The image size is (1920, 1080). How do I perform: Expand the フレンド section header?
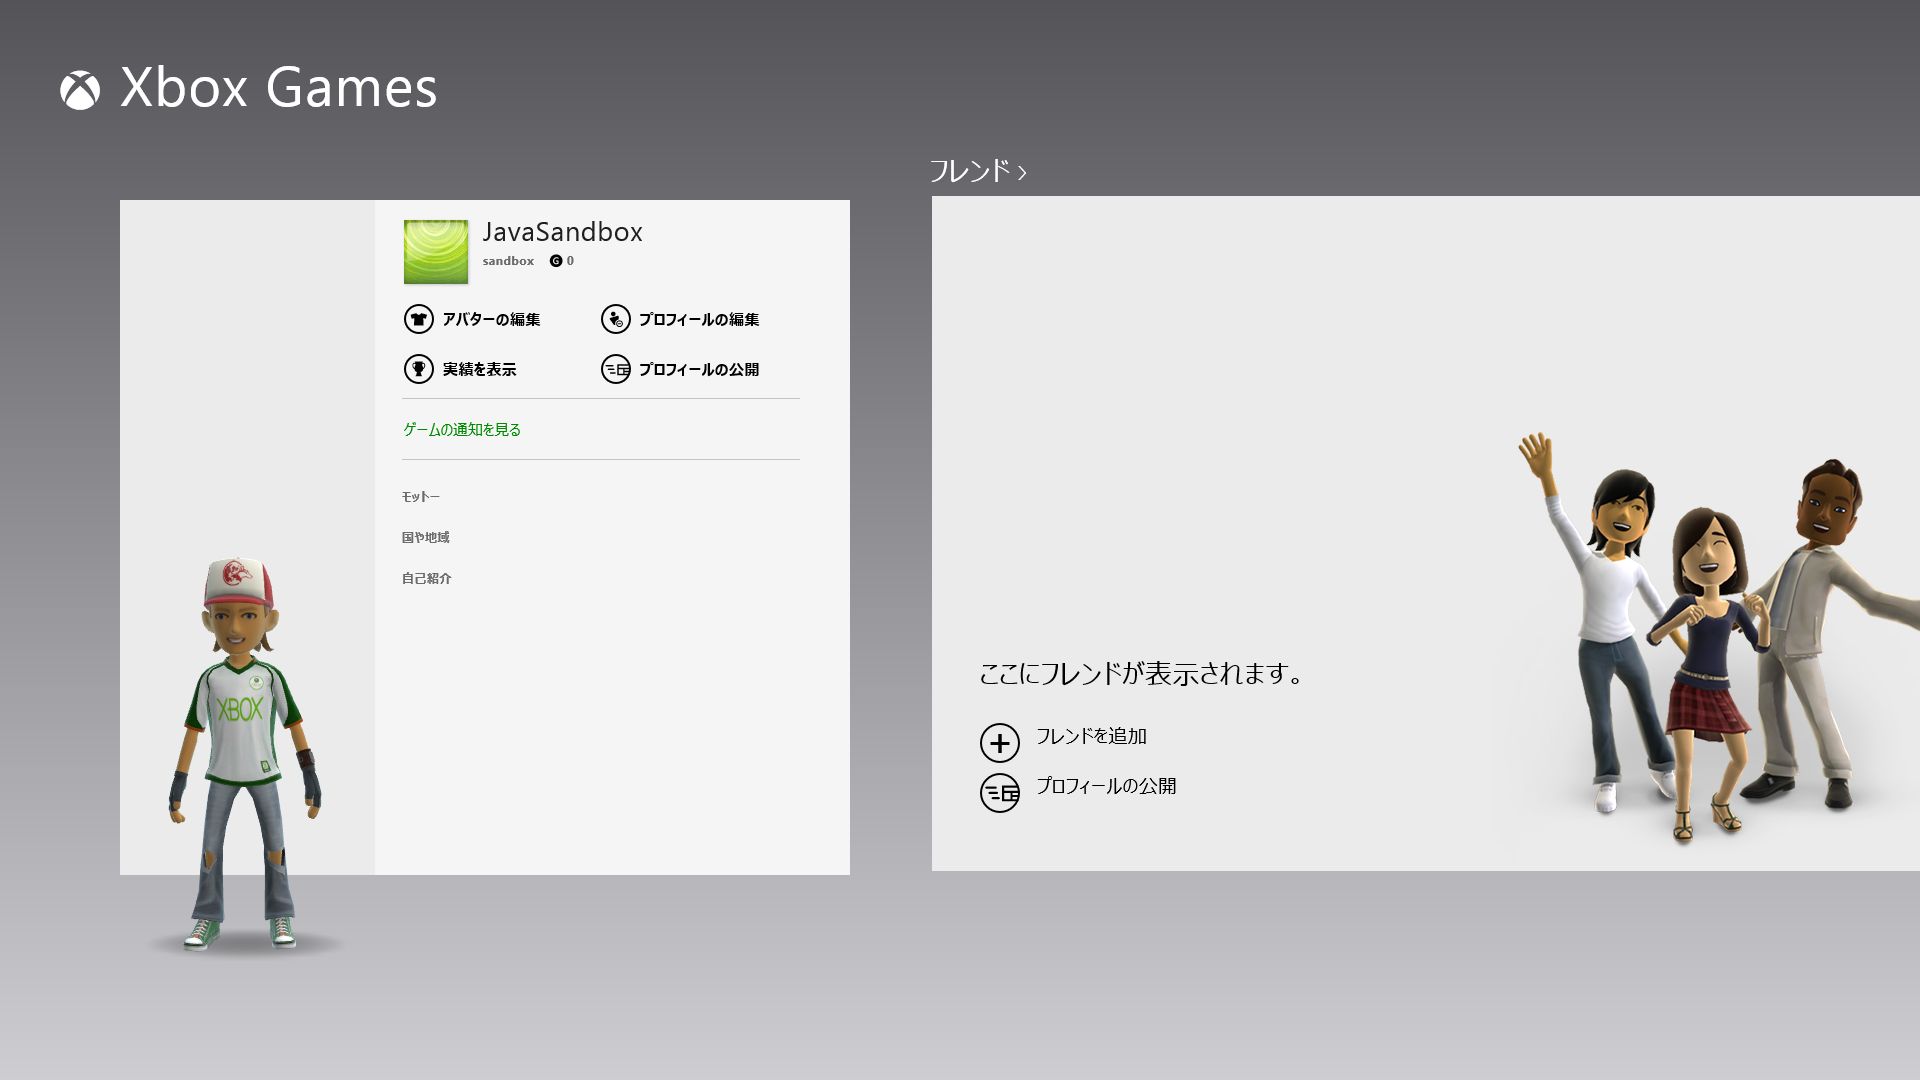tap(977, 171)
